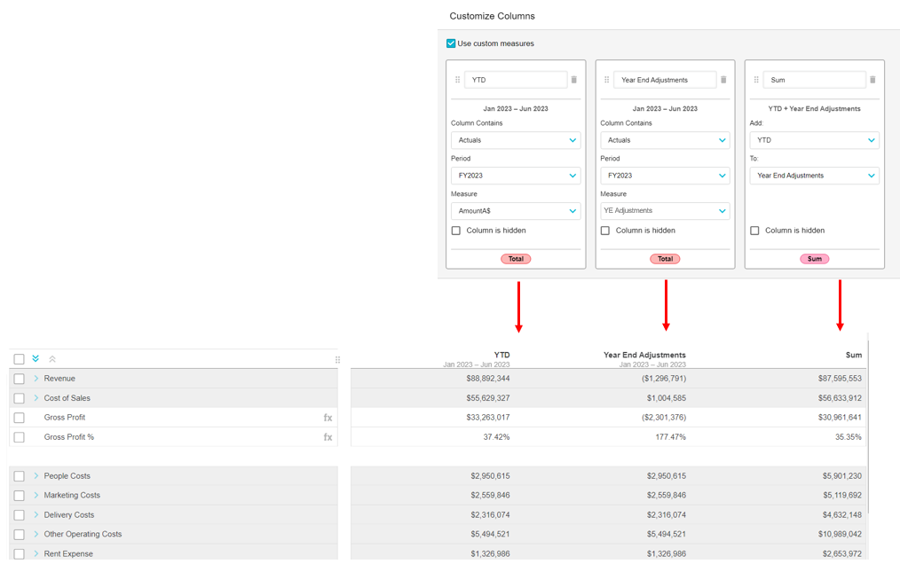Expand the People Costs row
Viewport: 900px width, 564px height.
pos(36,476)
